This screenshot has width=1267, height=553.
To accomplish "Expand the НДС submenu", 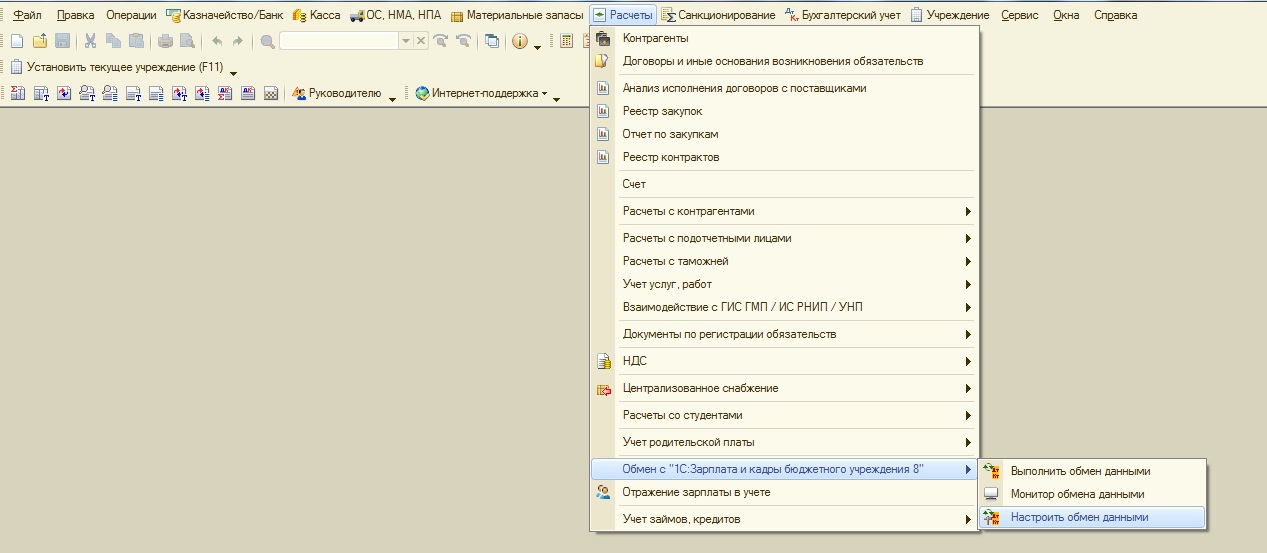I will [785, 361].
